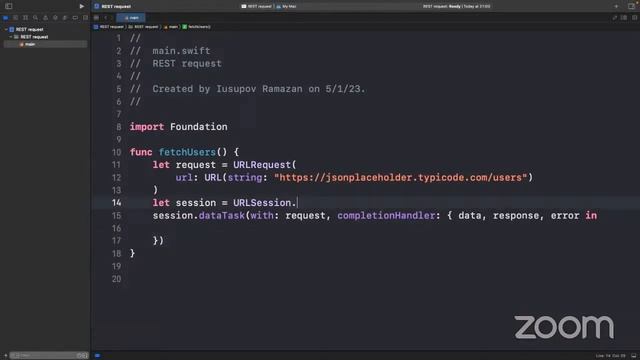Open the symbol navigator
Viewport: 640px width, 360px height.
point(25,18)
